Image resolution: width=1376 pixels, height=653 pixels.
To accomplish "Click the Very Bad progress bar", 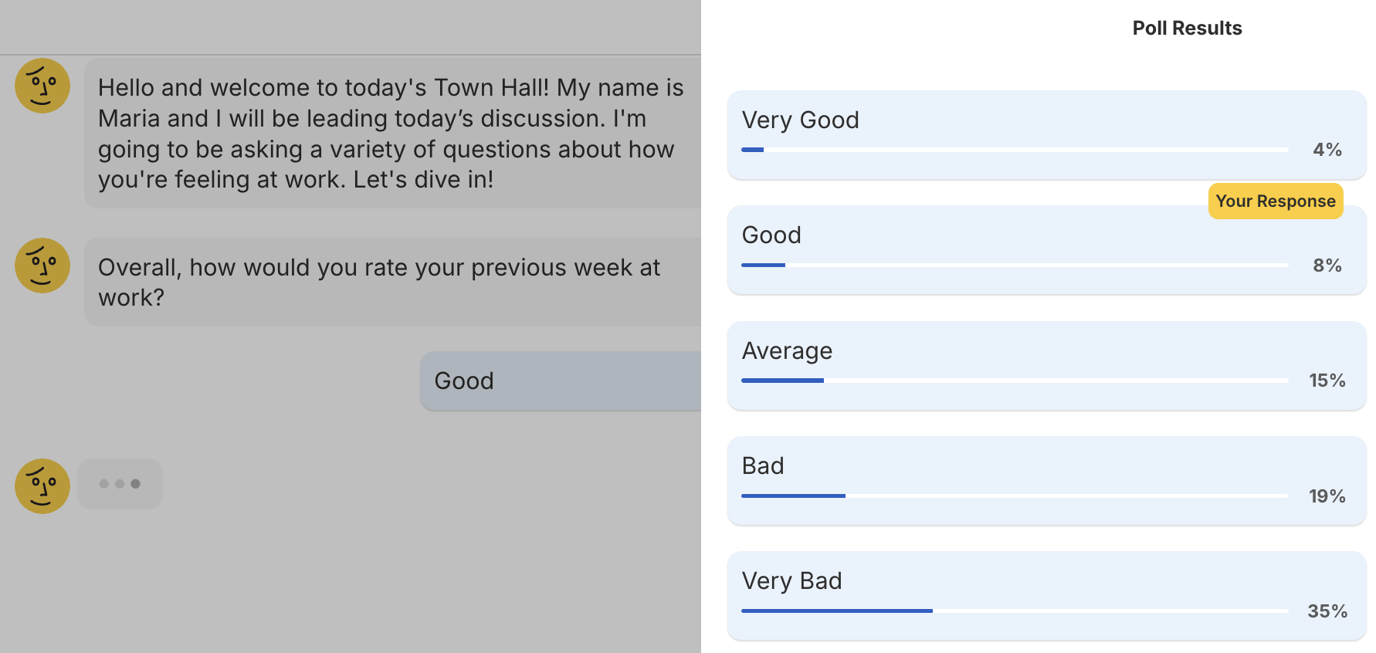I will 1014,610.
